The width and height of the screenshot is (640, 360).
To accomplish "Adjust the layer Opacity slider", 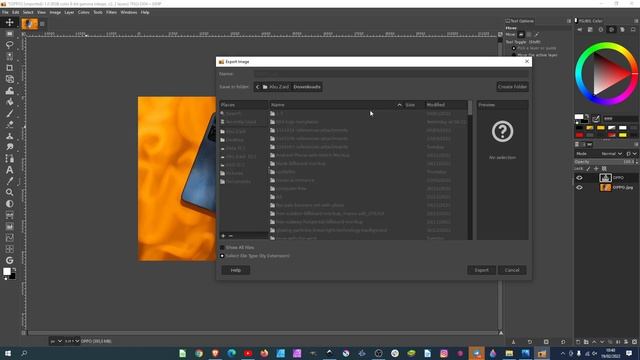I will click(x=606, y=162).
